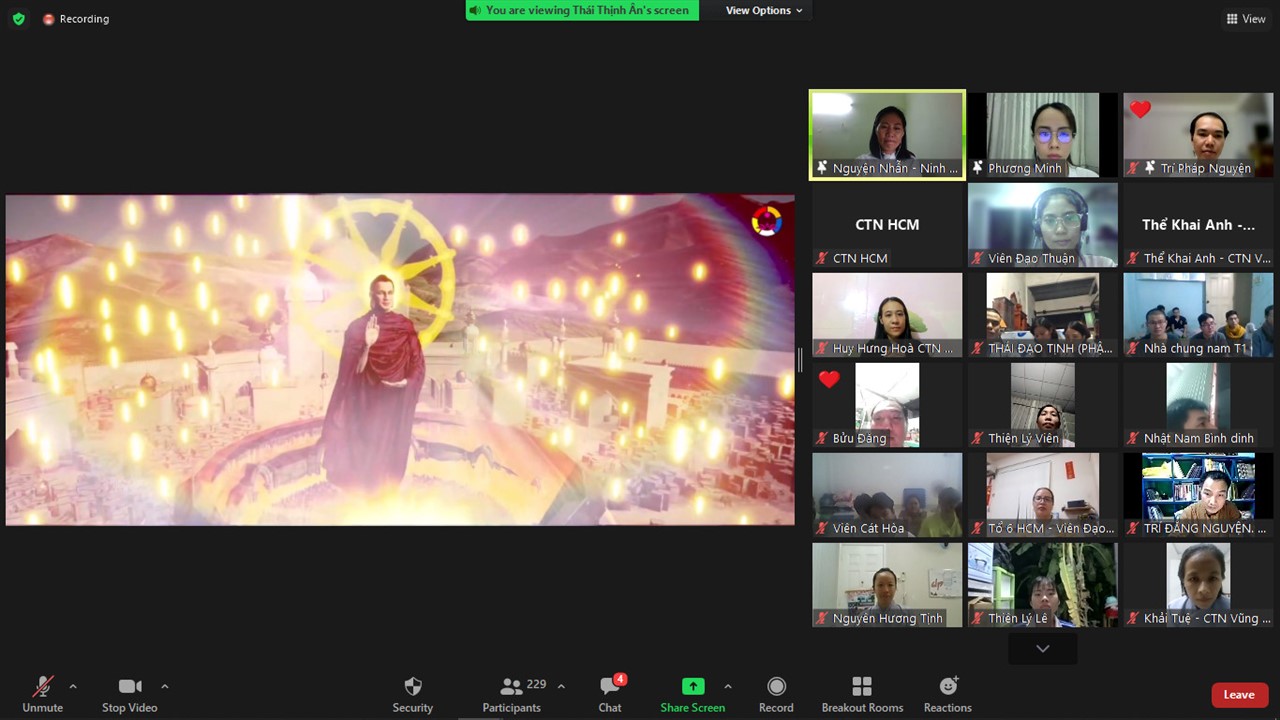Screen dimensions: 1280x720
Task: Change layout with the View button
Action: tap(1246, 19)
